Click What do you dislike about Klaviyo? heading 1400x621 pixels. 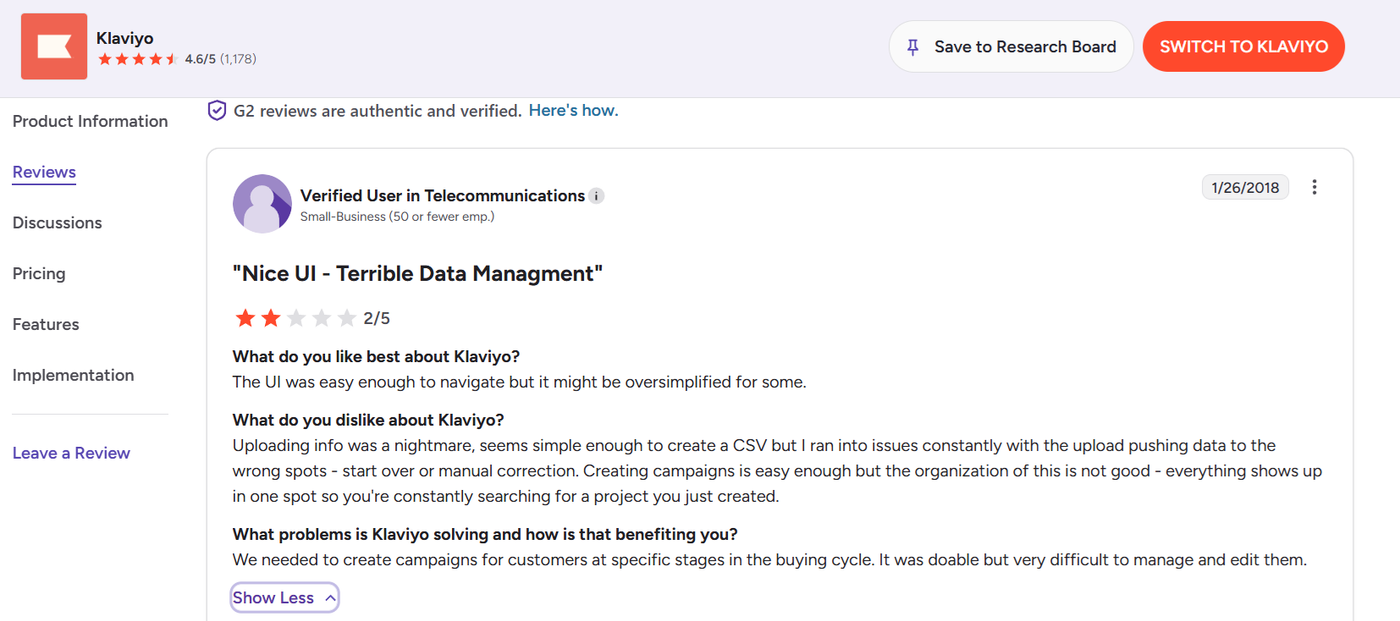click(368, 420)
